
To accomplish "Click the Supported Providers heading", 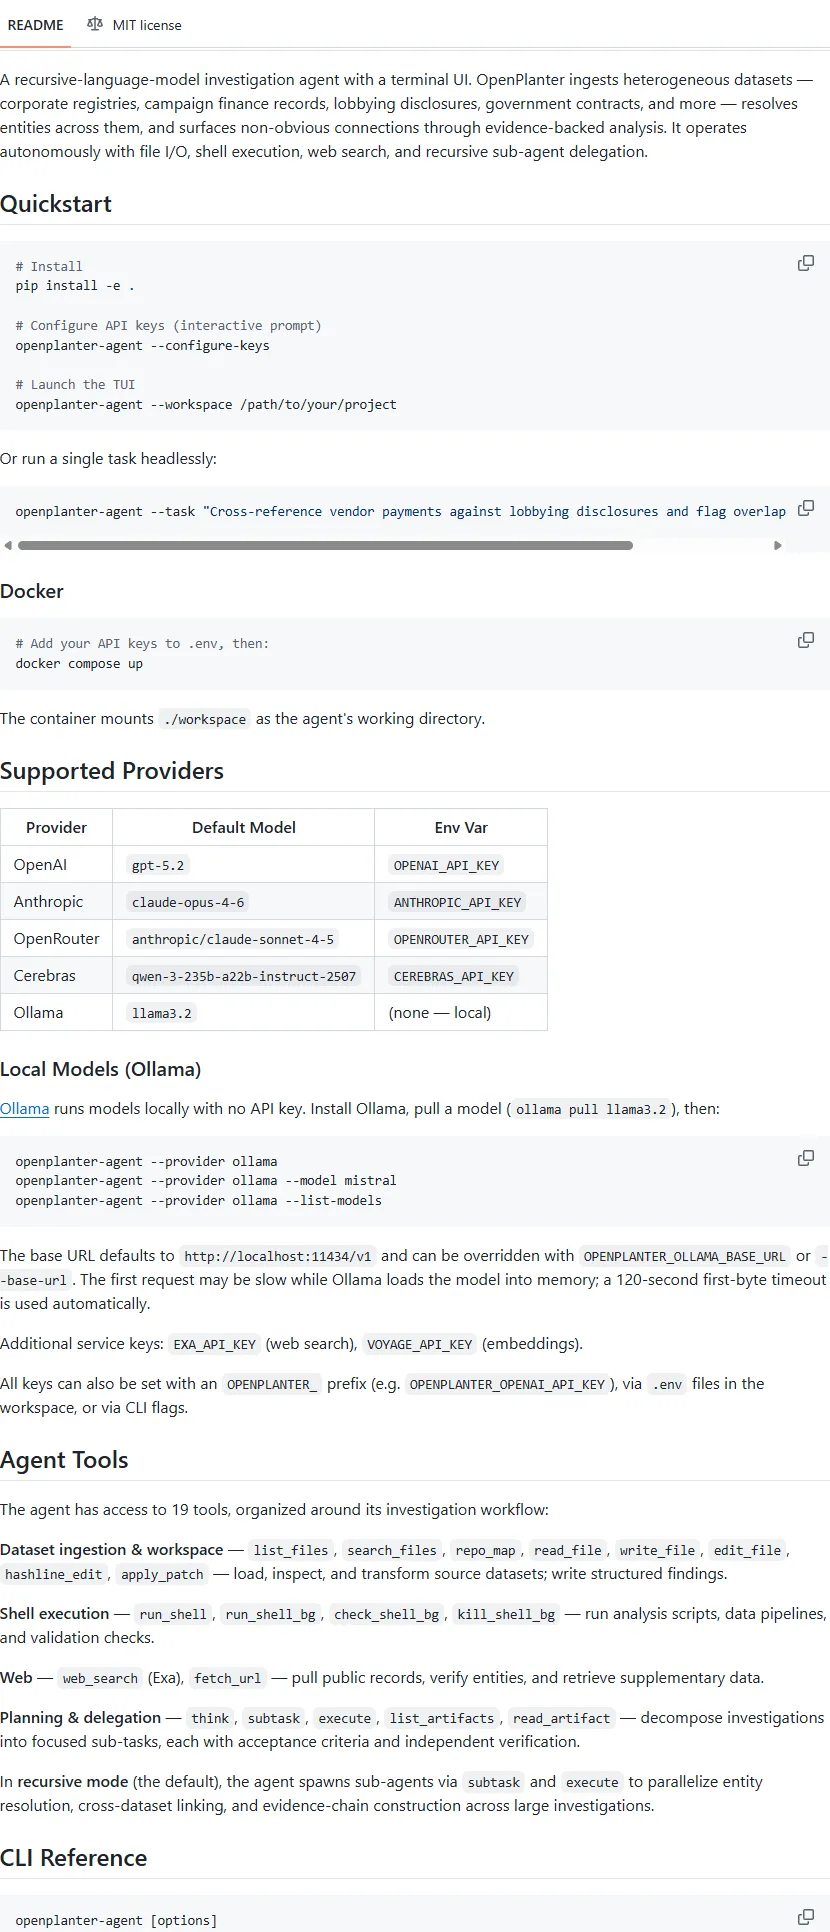I will point(112,771).
